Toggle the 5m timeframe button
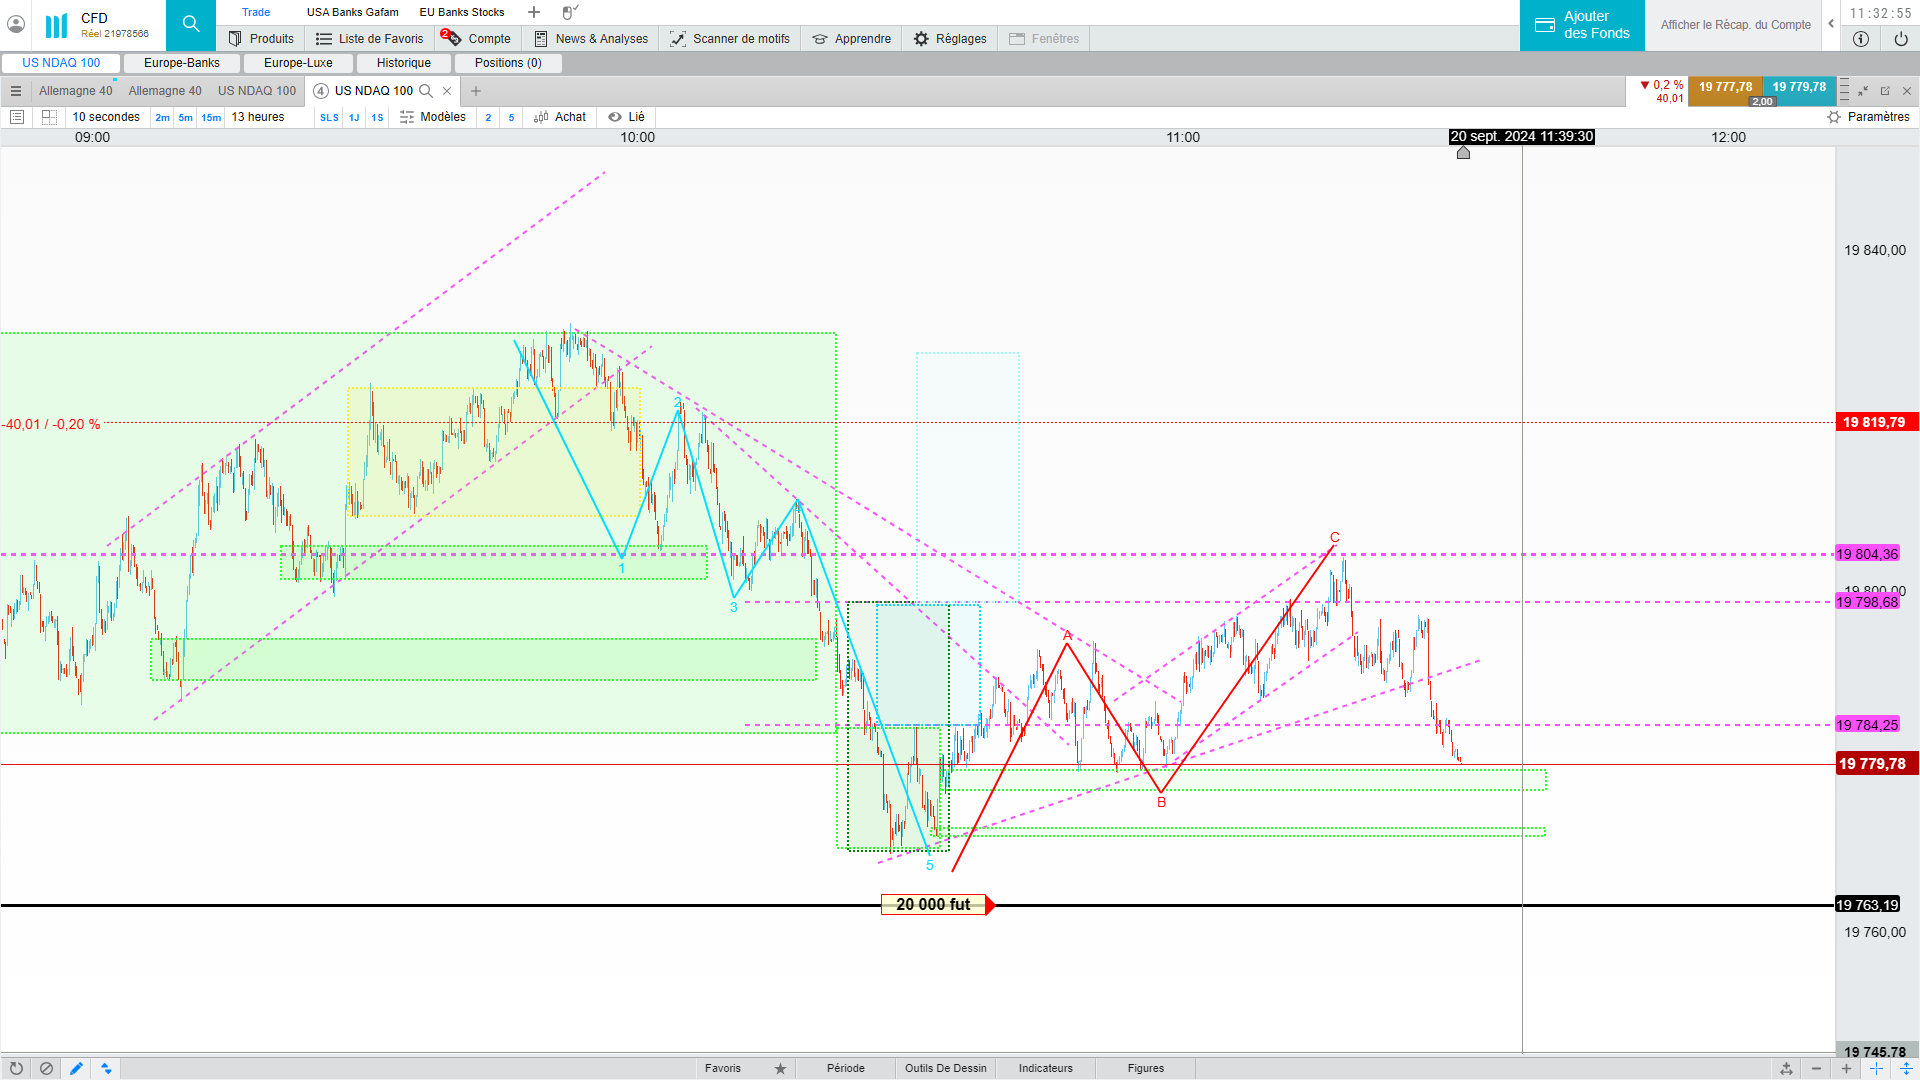This screenshot has height=1080, width=1920. click(185, 117)
